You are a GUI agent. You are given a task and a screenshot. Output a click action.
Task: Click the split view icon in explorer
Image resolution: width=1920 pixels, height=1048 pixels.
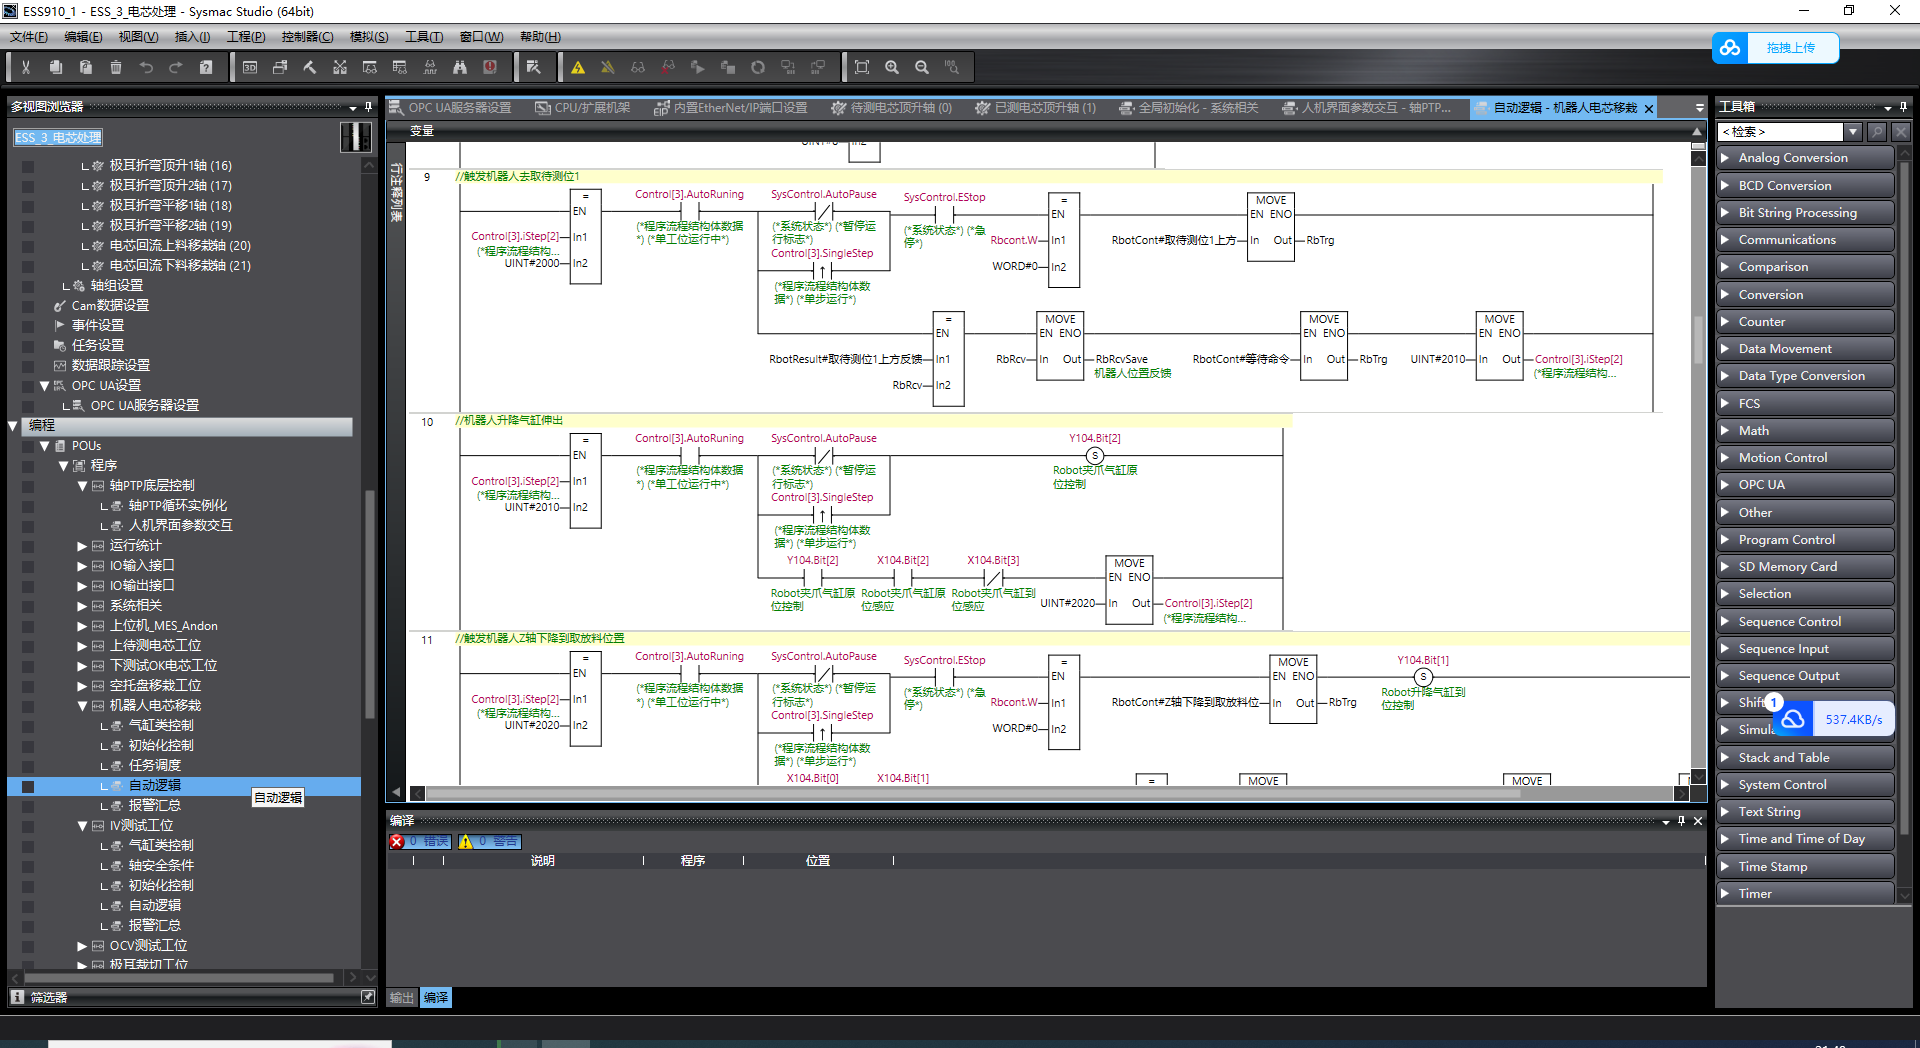(355, 137)
